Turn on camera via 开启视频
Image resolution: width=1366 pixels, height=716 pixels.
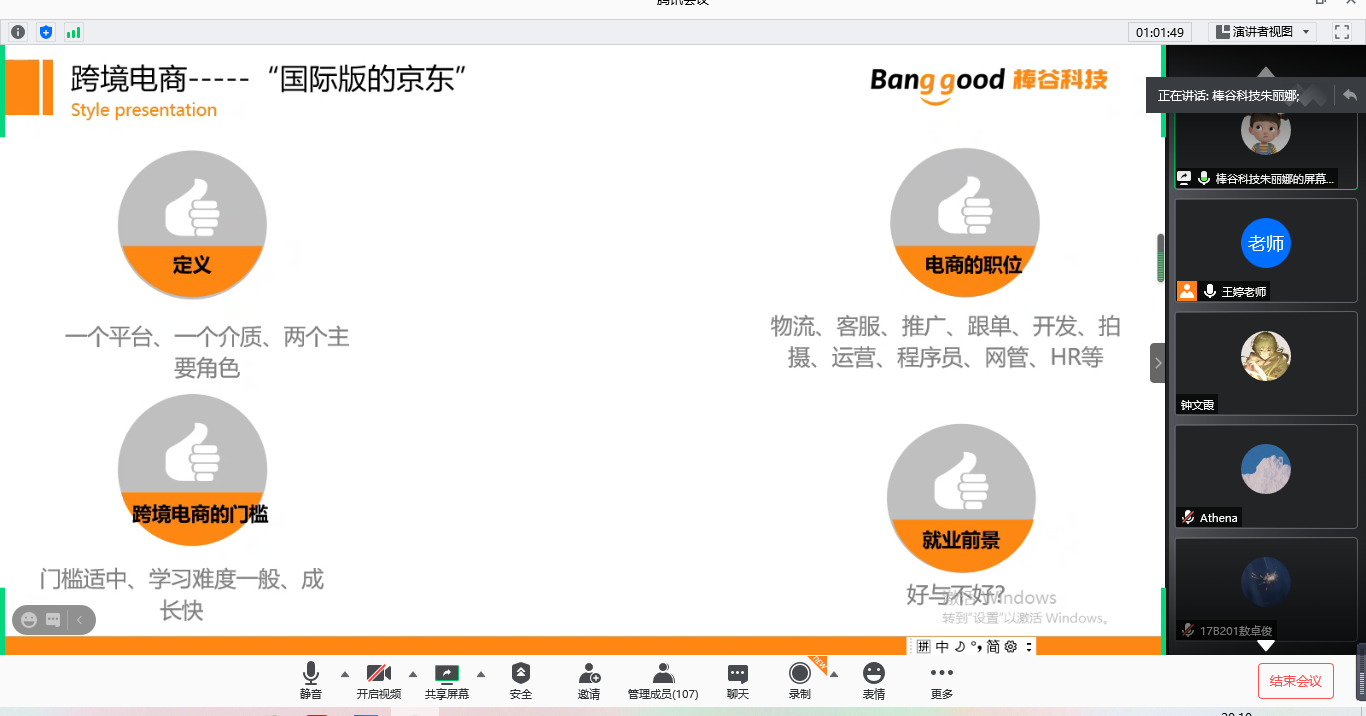pos(379,680)
